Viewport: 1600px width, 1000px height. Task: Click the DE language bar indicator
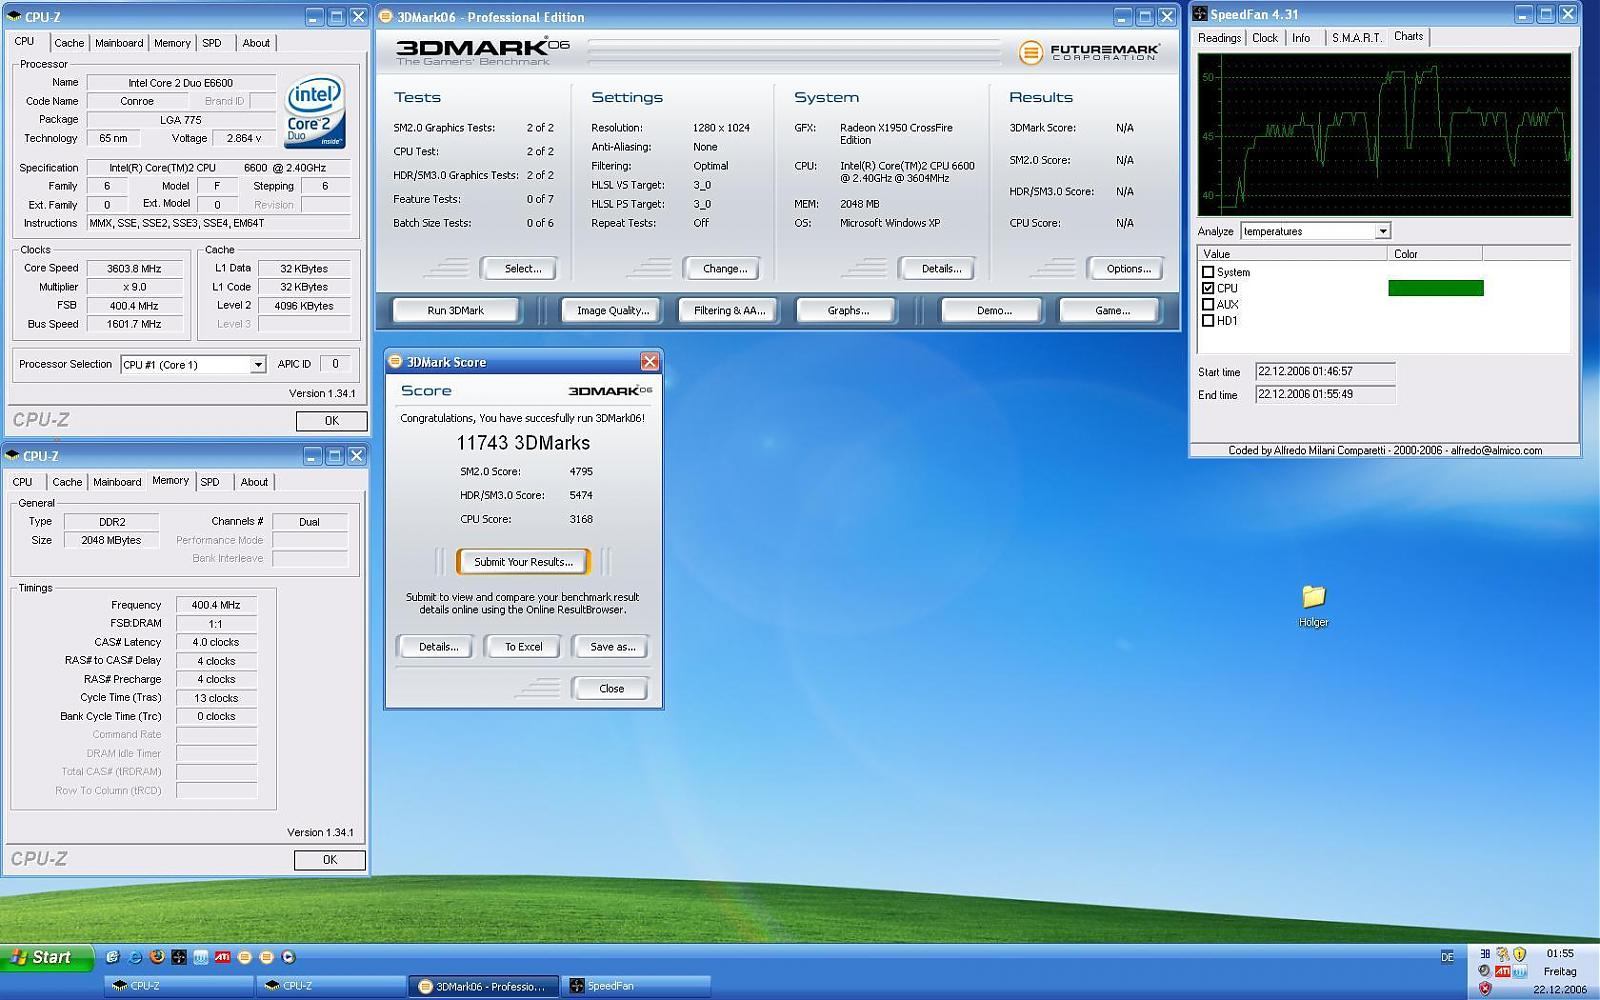tap(1447, 957)
